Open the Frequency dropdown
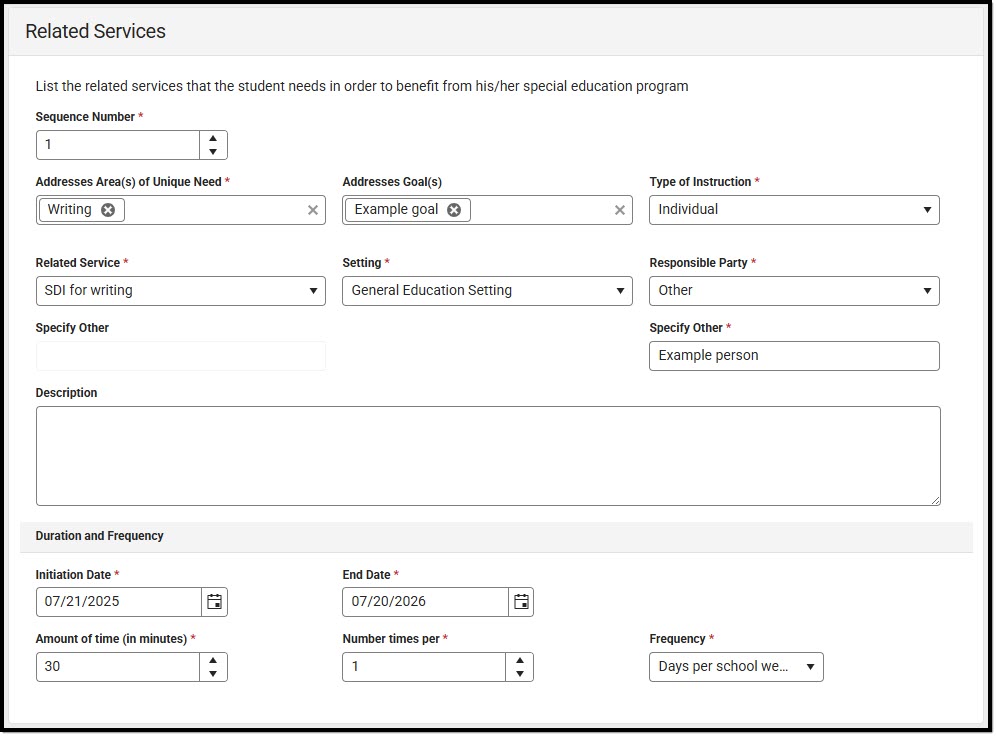 [736, 667]
